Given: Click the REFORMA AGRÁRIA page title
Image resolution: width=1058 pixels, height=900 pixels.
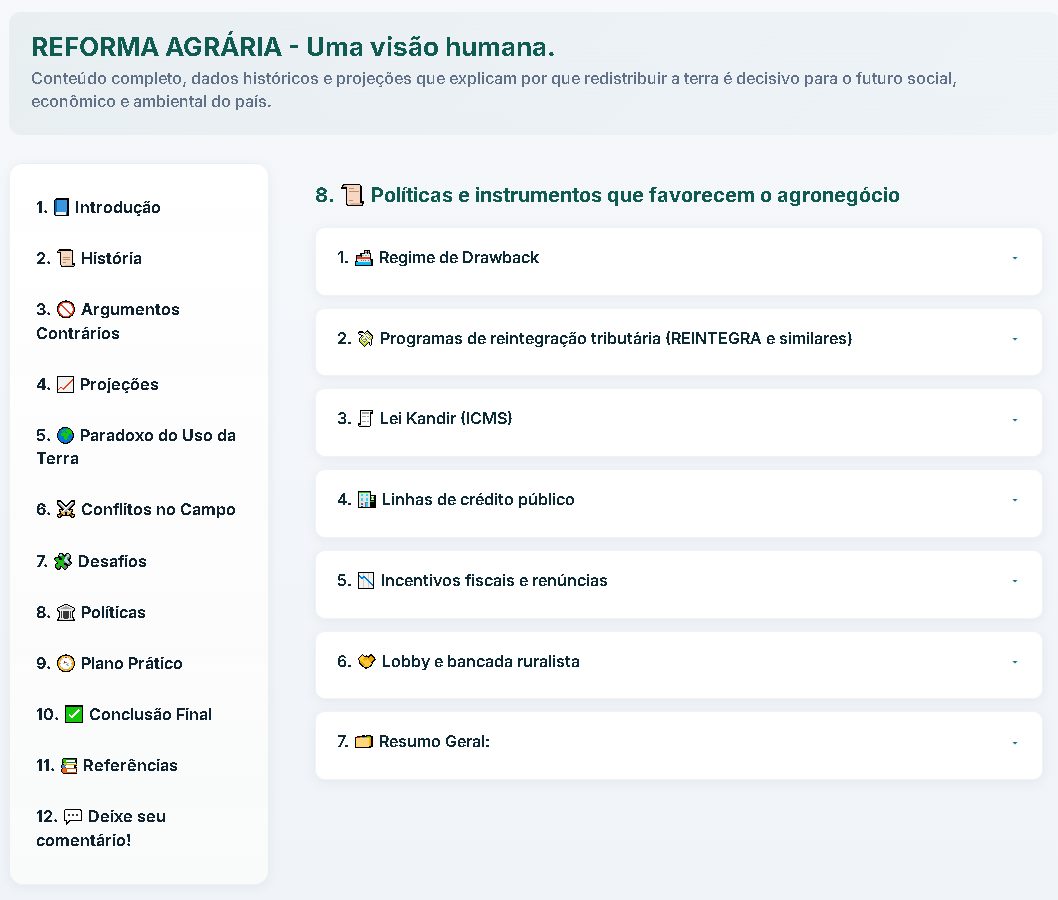Looking at the screenshot, I should pos(293,47).
